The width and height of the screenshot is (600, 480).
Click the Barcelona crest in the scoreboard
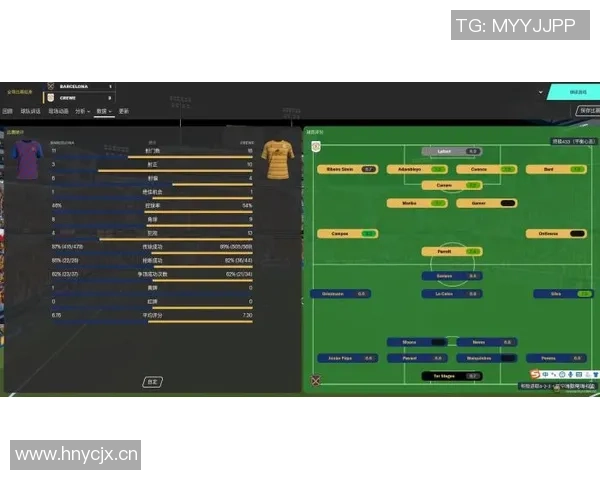[52, 87]
